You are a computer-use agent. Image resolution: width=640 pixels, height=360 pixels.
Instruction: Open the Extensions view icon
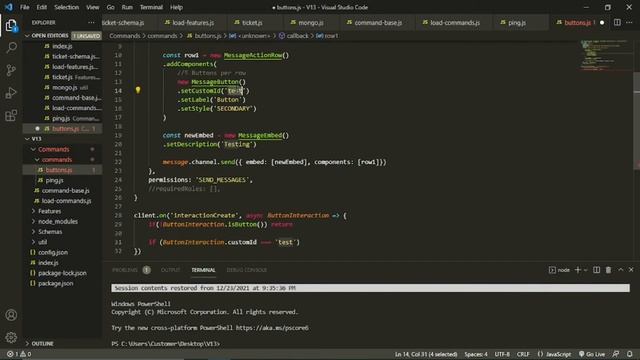[11, 116]
